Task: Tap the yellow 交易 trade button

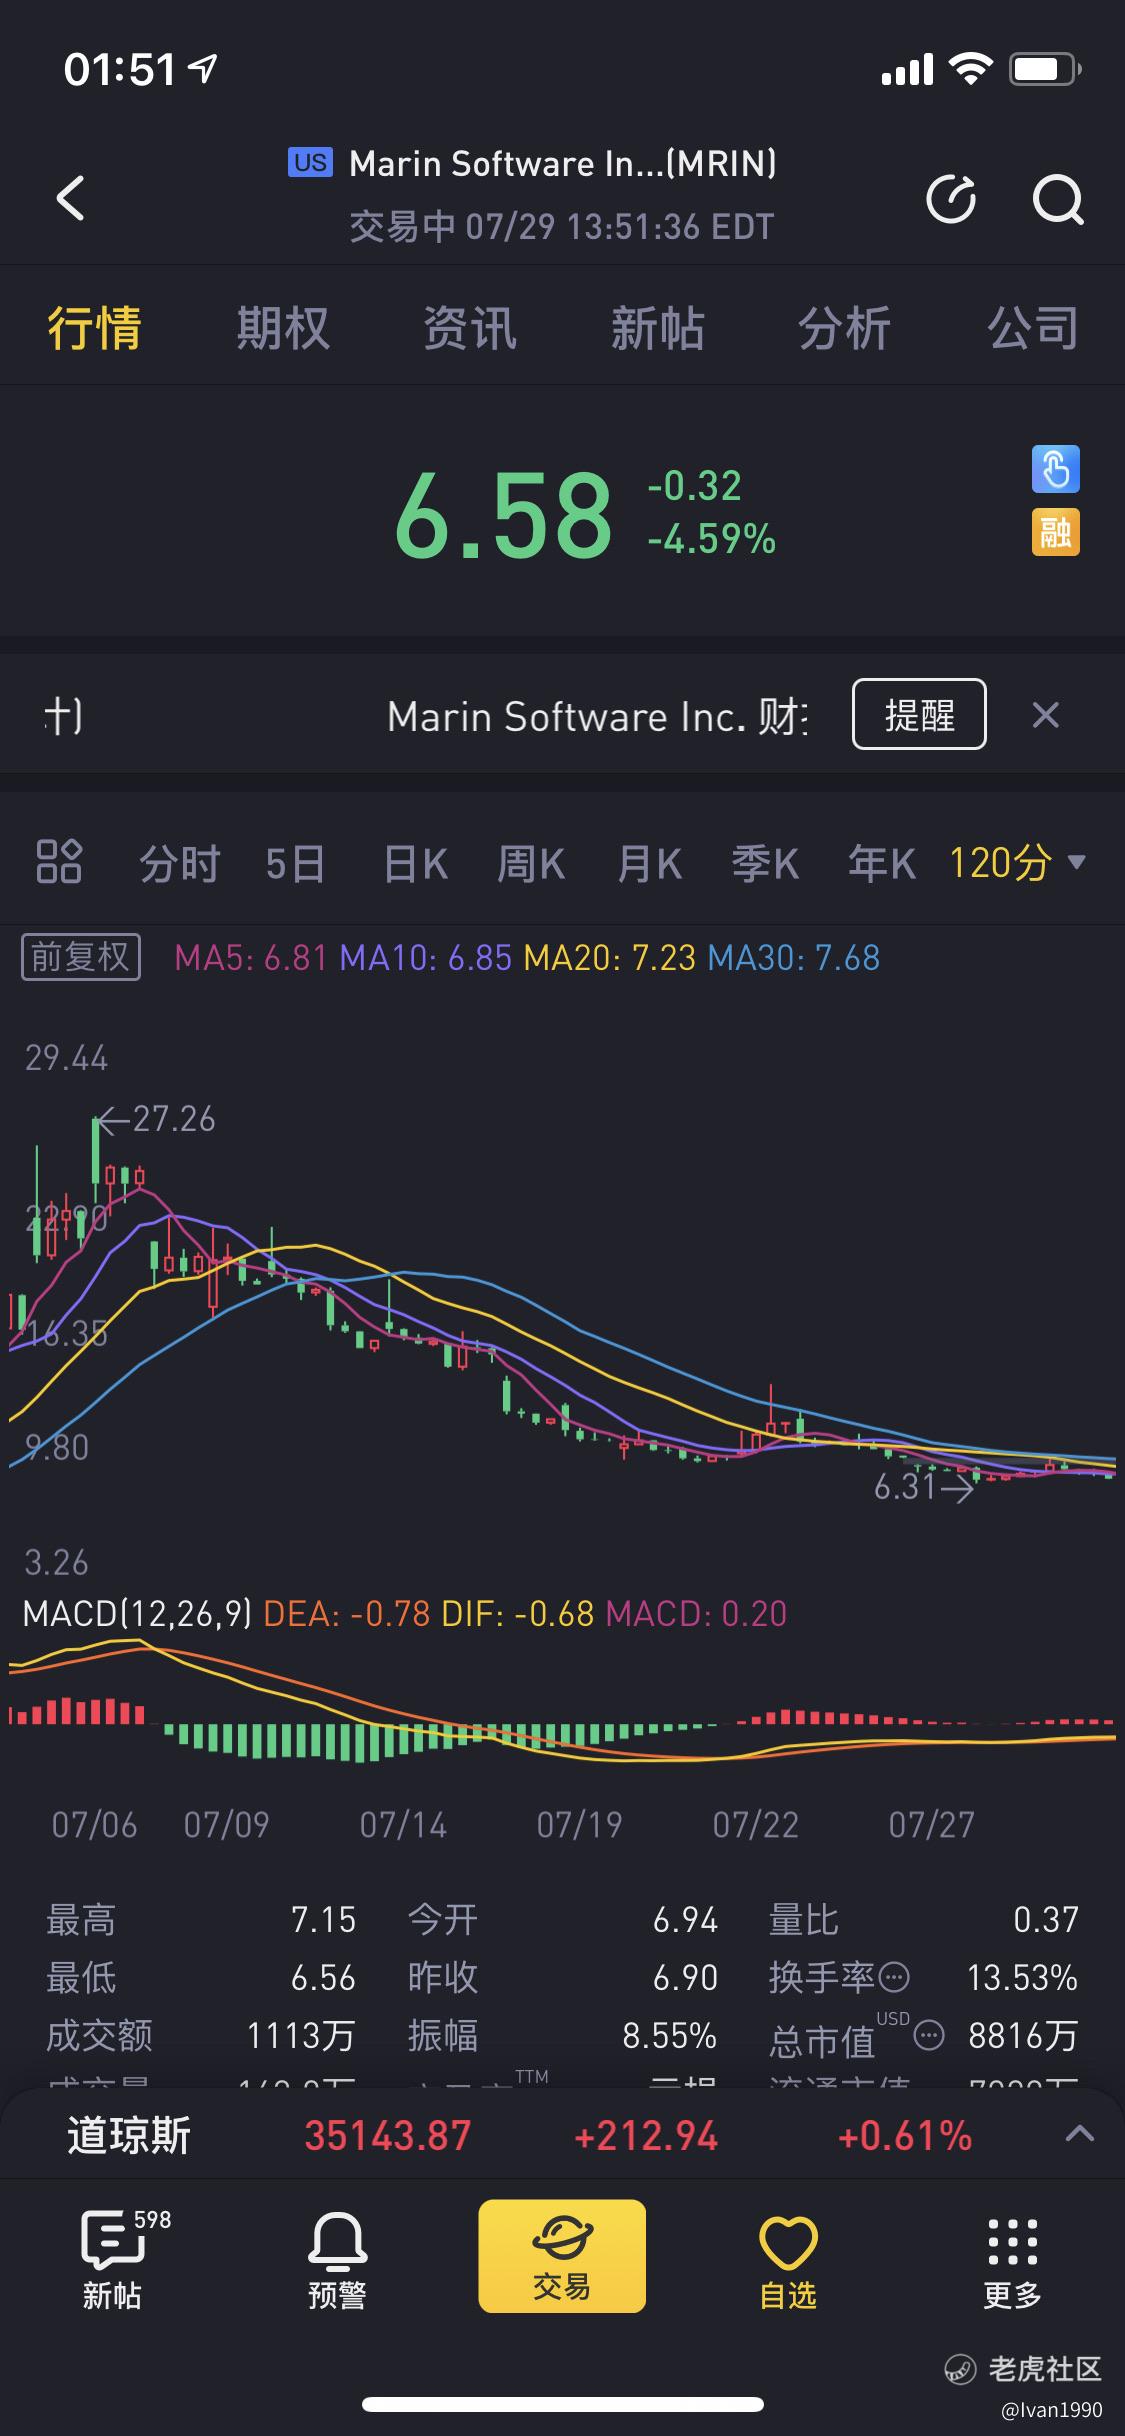Action: coord(562,2255)
